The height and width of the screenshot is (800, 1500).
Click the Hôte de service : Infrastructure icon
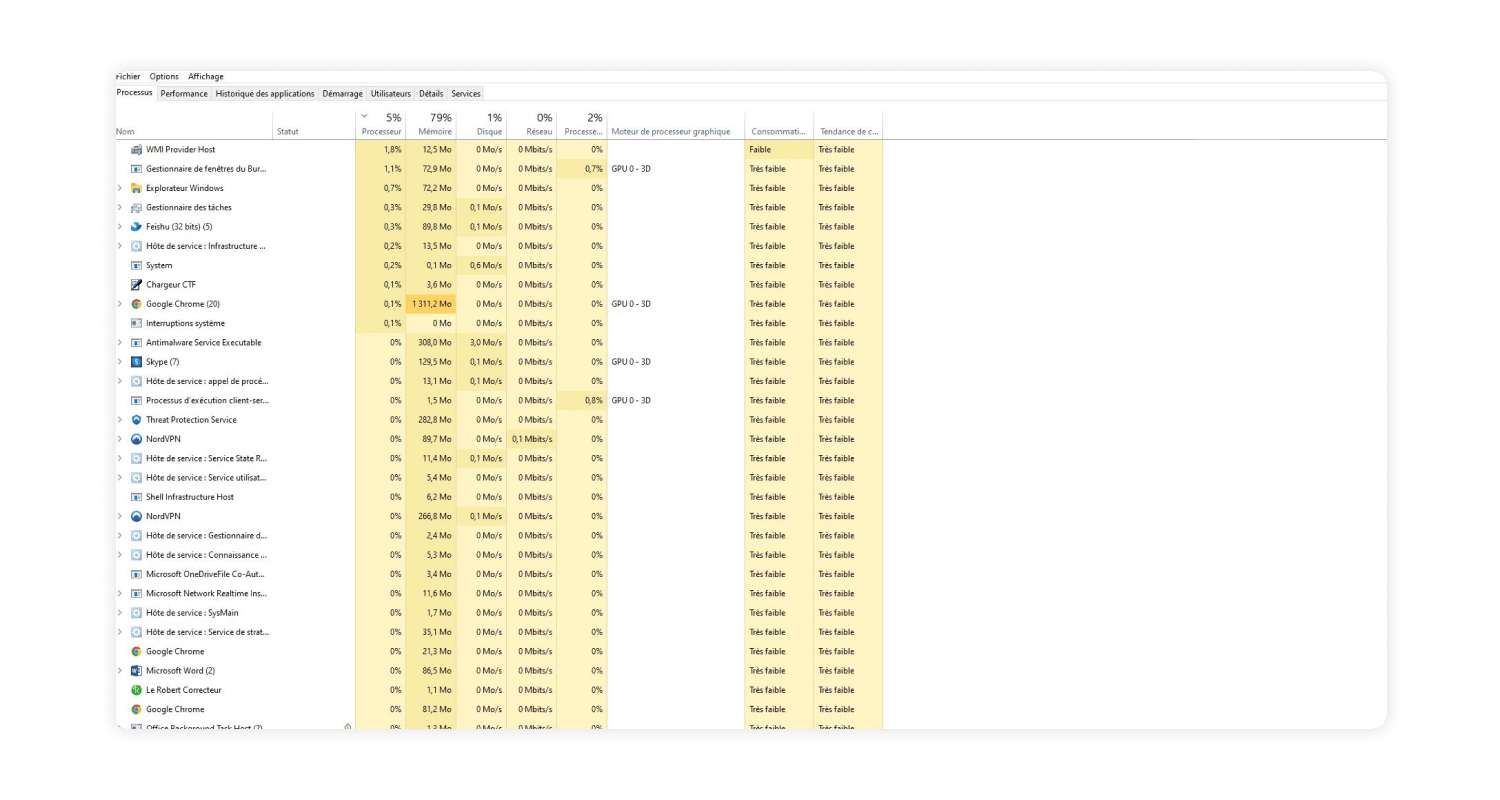136,246
